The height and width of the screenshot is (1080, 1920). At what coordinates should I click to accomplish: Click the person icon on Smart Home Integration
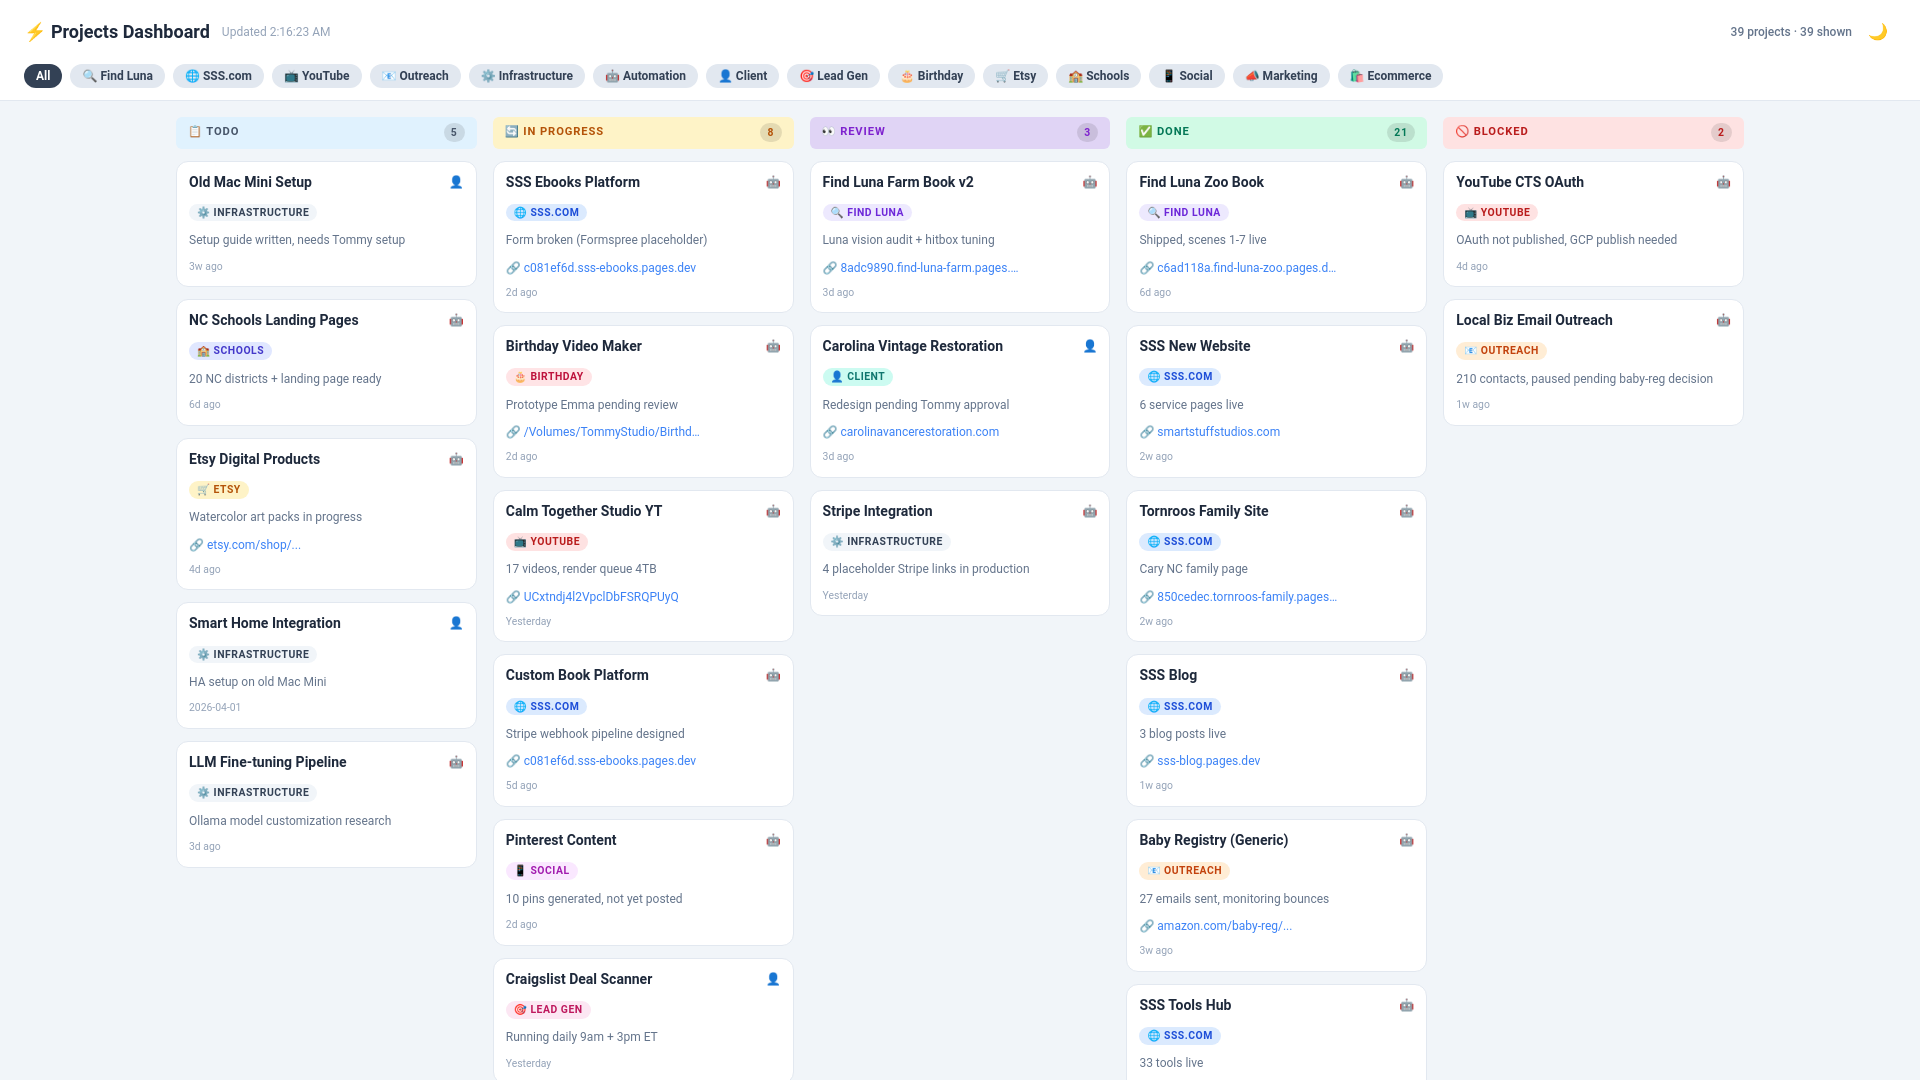coord(456,623)
